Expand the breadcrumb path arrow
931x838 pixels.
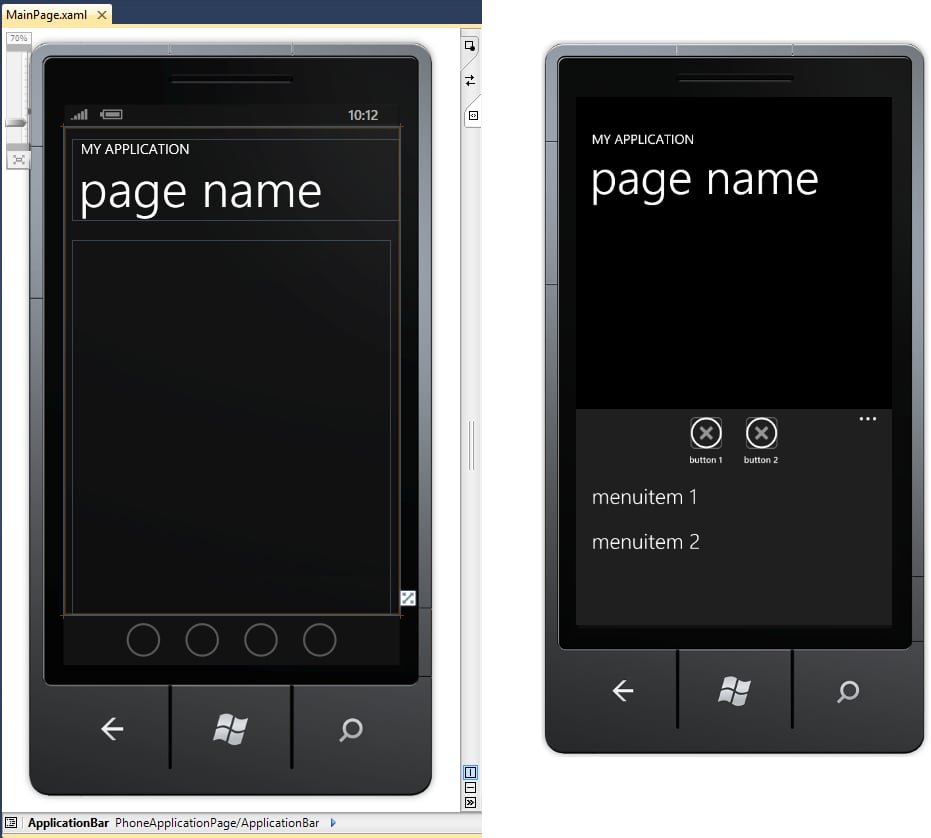click(333, 823)
